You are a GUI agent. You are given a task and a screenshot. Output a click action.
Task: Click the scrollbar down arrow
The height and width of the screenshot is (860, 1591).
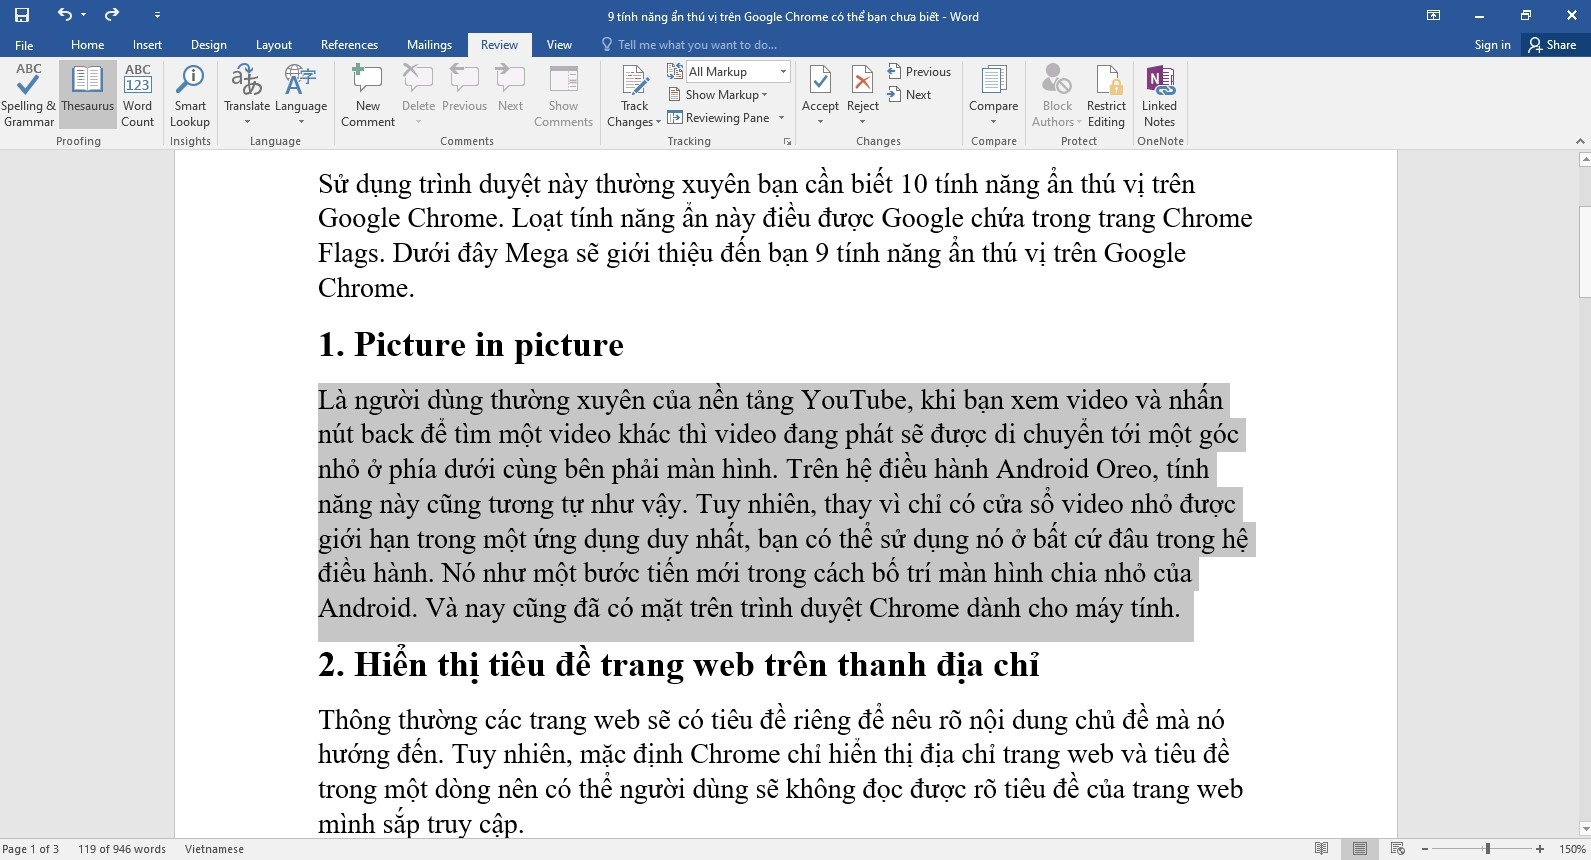(1584, 829)
